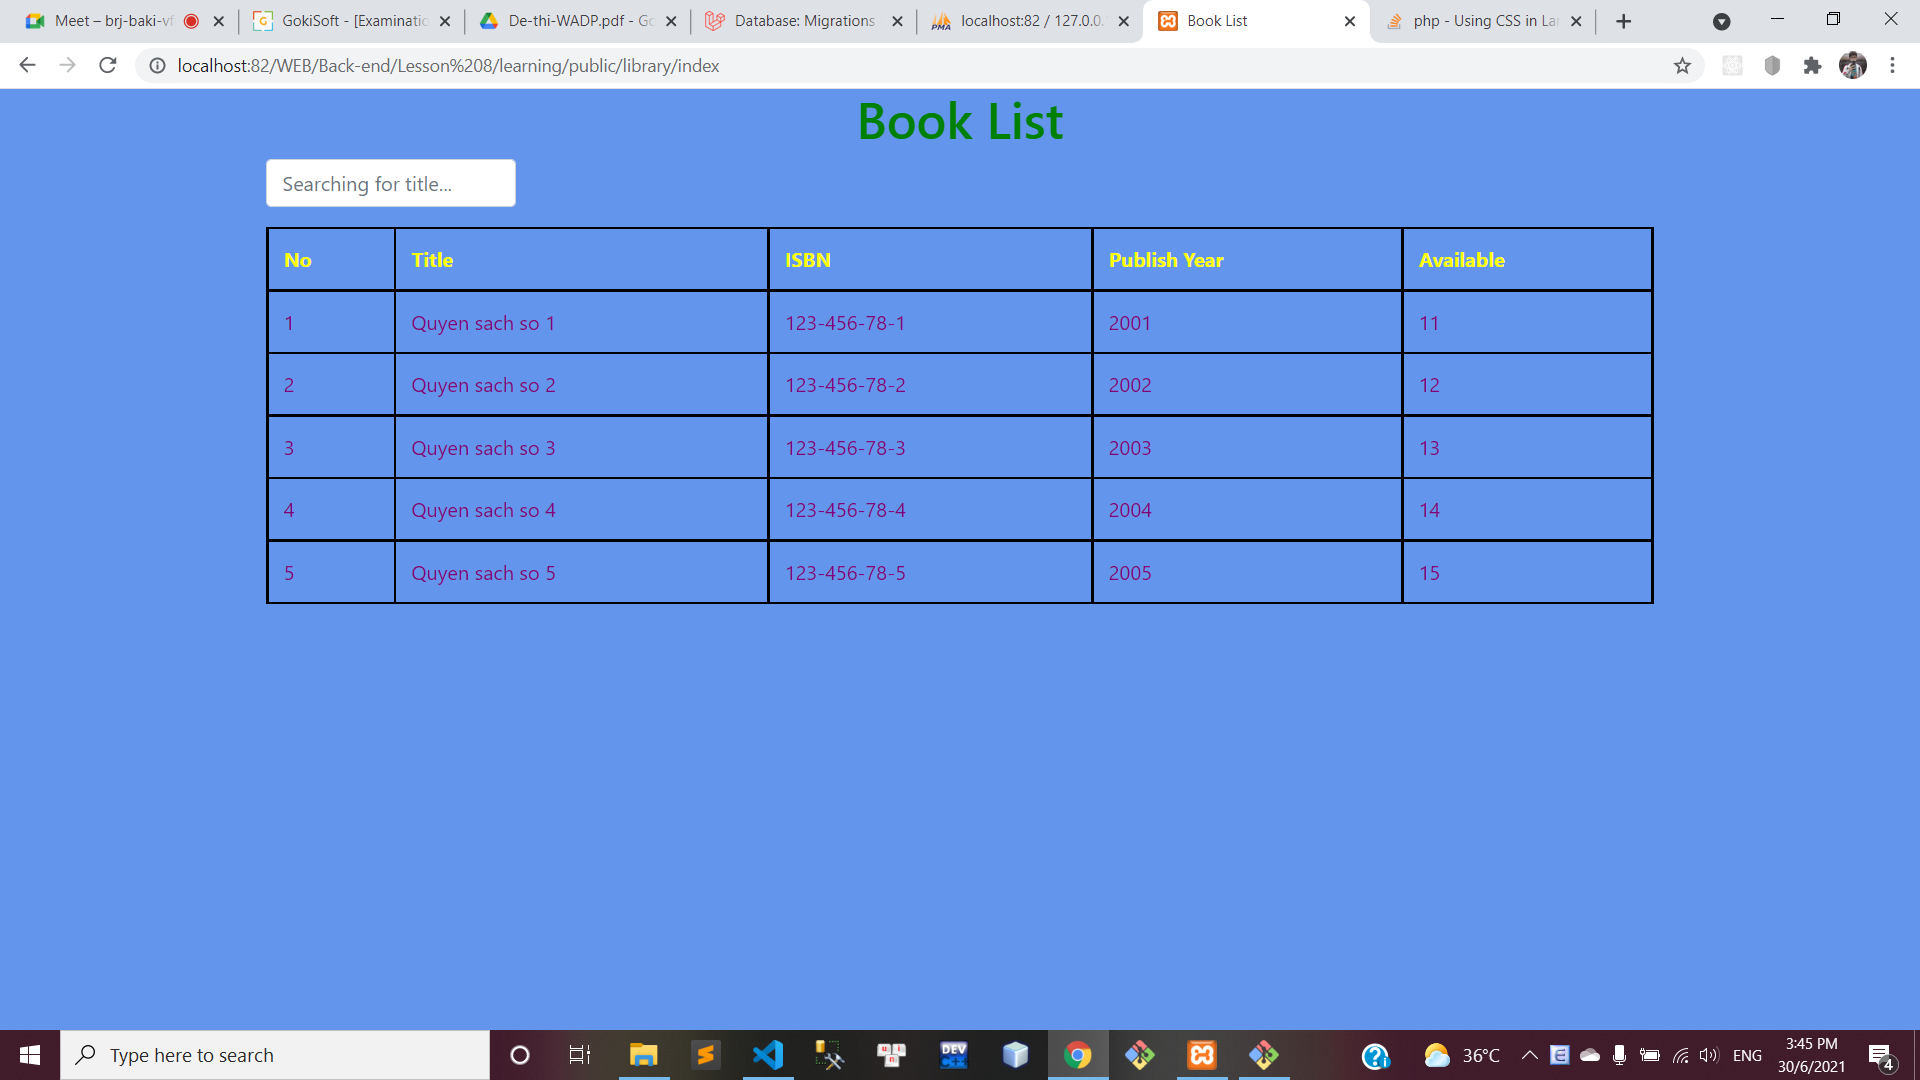
Task: Open Dev-C++ from taskbar
Action: (953, 1055)
